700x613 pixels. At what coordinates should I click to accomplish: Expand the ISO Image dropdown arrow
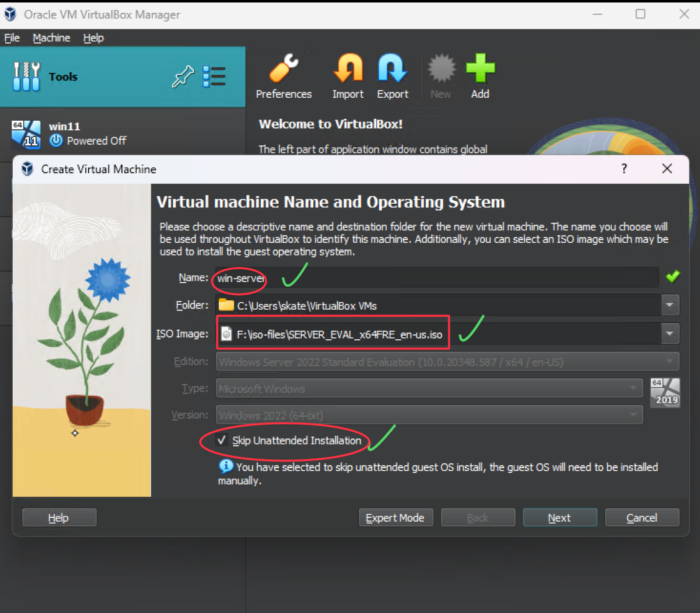(668, 333)
